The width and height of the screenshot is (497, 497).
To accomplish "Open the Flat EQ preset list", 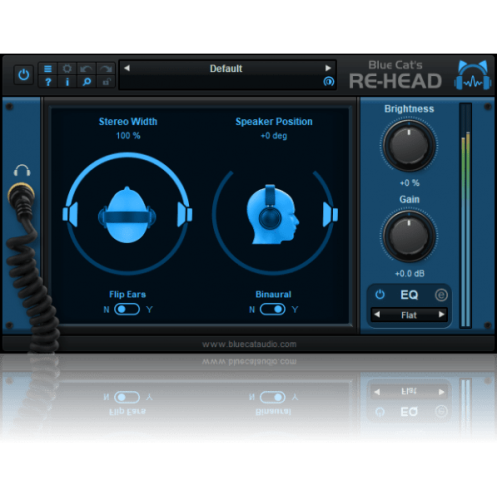I will point(409,315).
